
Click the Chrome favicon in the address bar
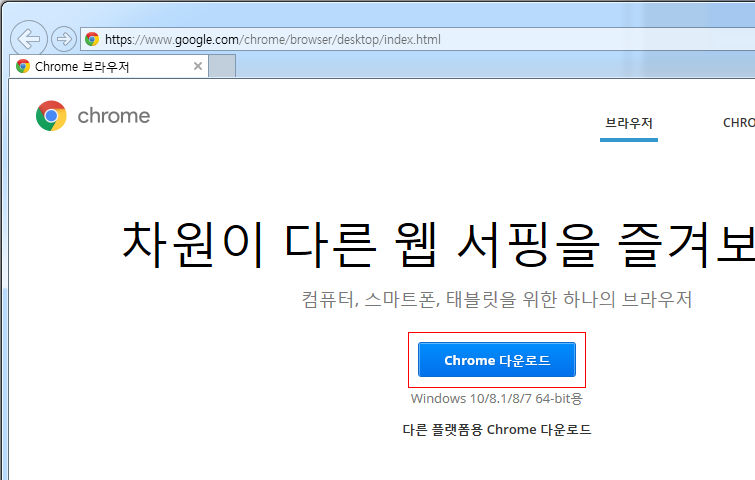click(x=92, y=39)
